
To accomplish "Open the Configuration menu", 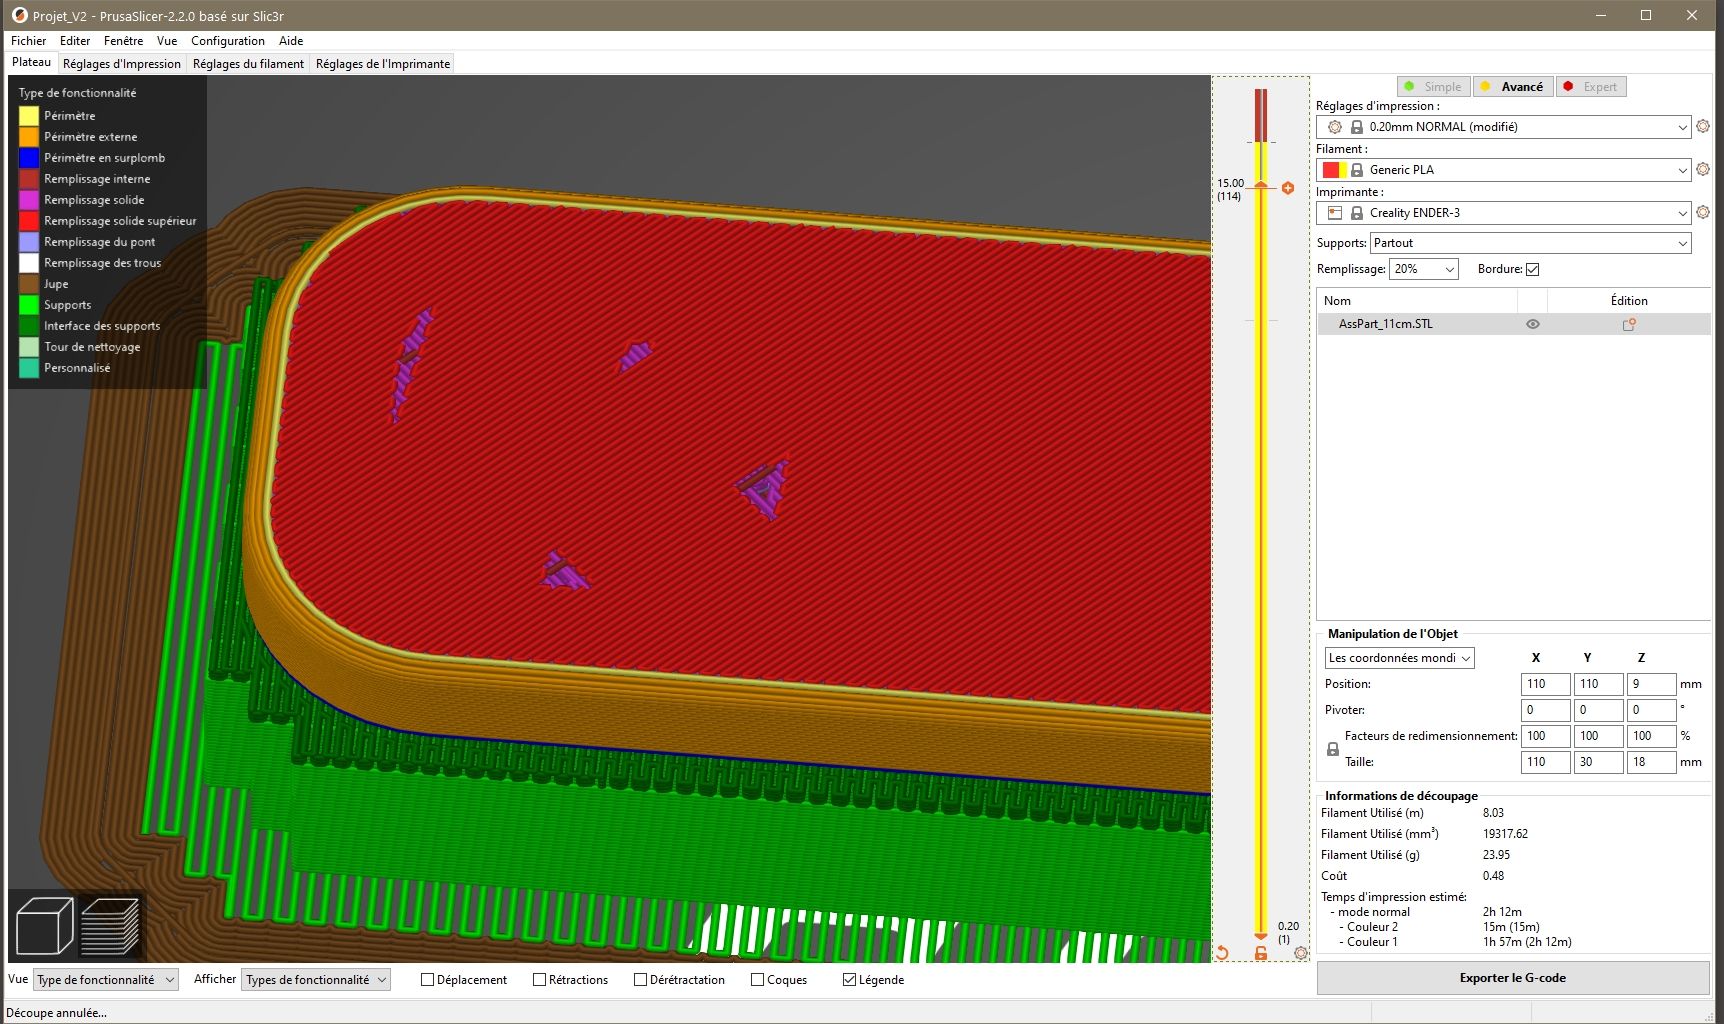I will (228, 41).
